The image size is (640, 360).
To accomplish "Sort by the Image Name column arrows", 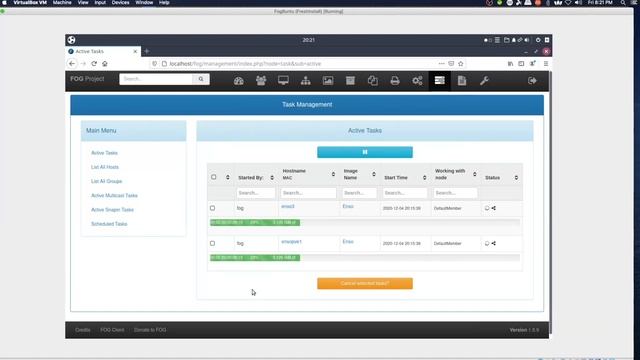I will 373,174.
